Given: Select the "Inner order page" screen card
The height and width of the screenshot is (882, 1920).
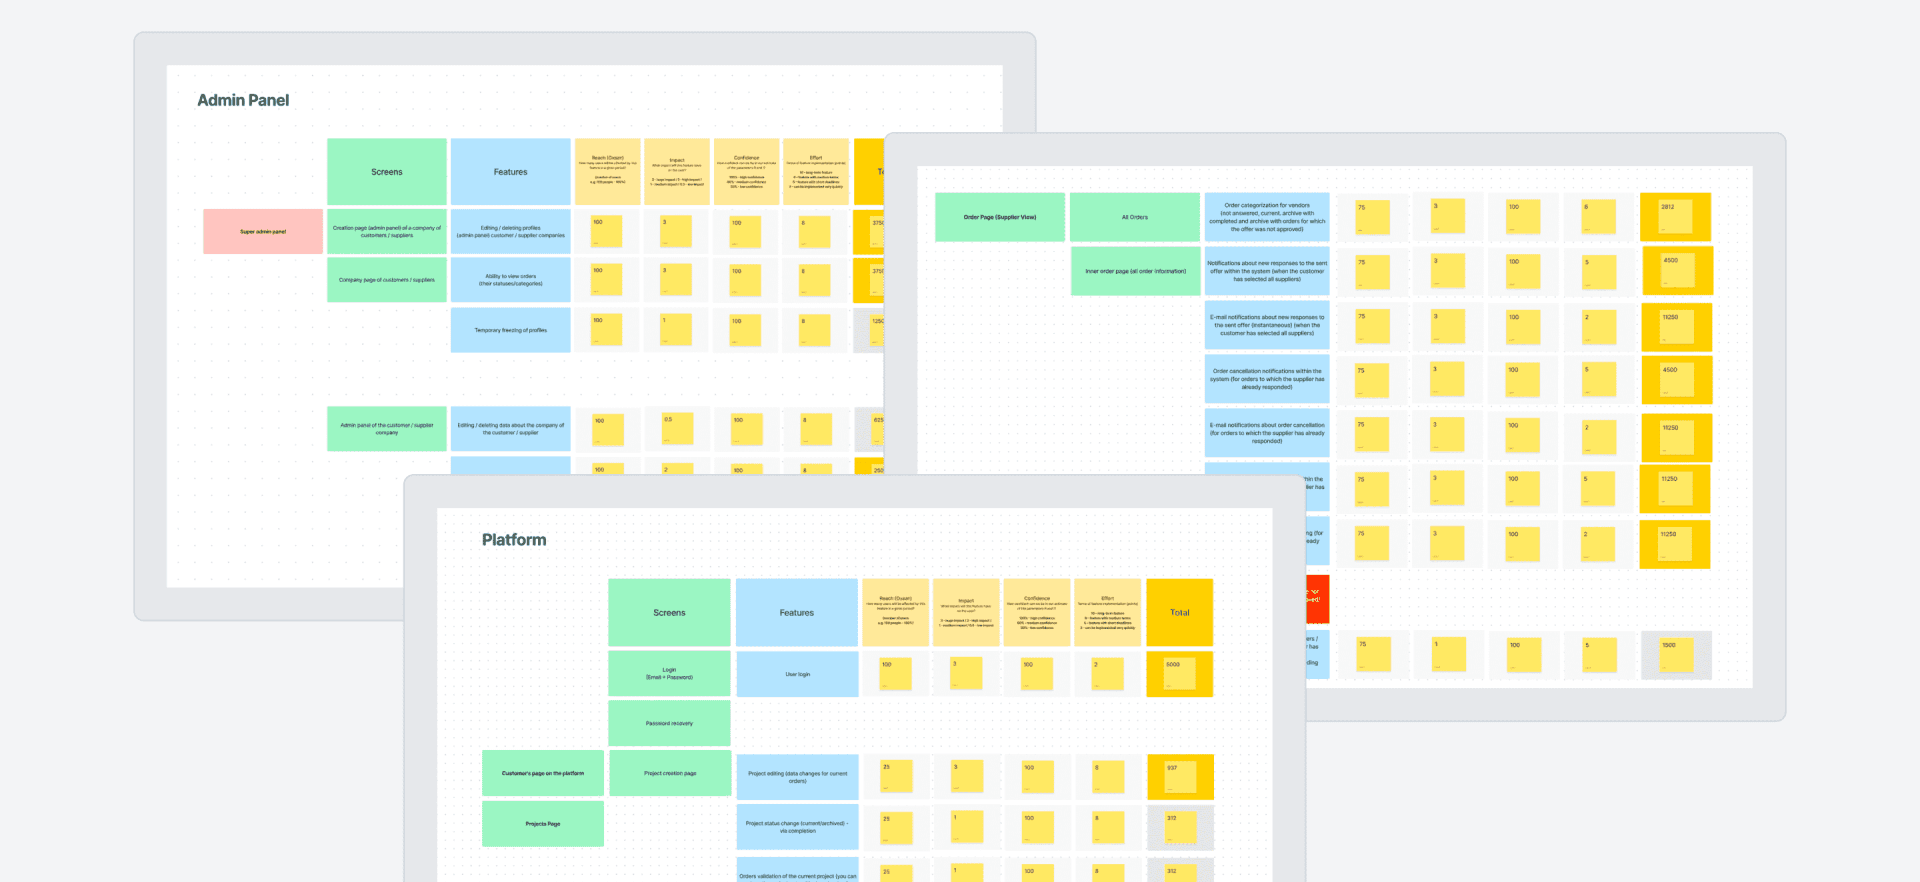Looking at the screenshot, I should (x=1135, y=271).
